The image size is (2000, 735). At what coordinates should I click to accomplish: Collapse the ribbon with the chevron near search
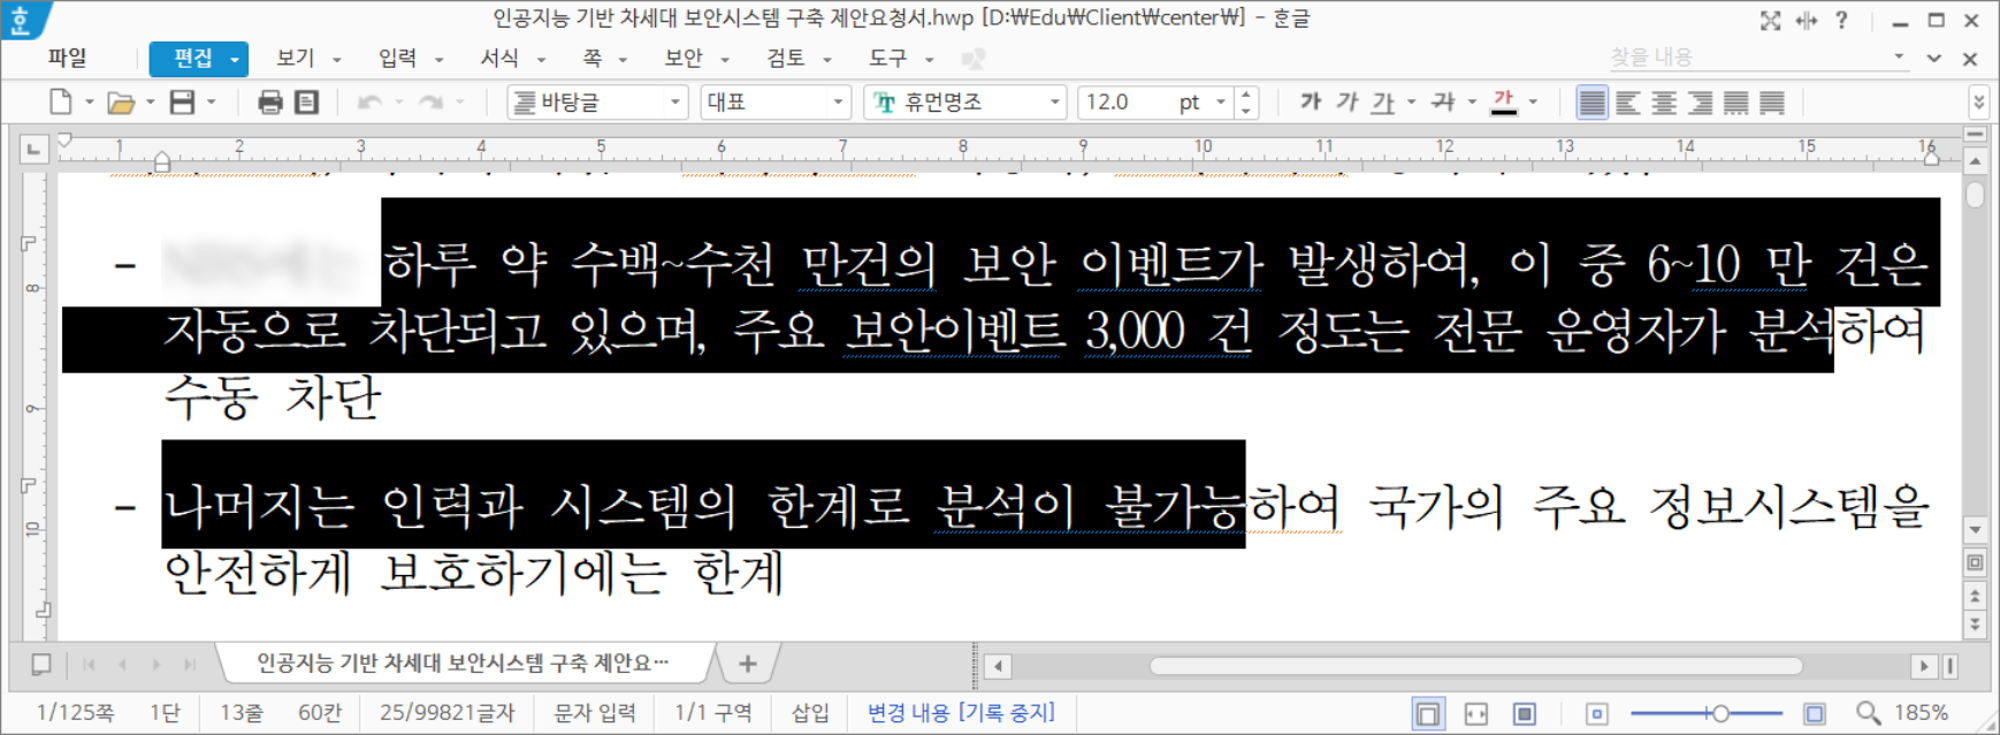point(1934,59)
